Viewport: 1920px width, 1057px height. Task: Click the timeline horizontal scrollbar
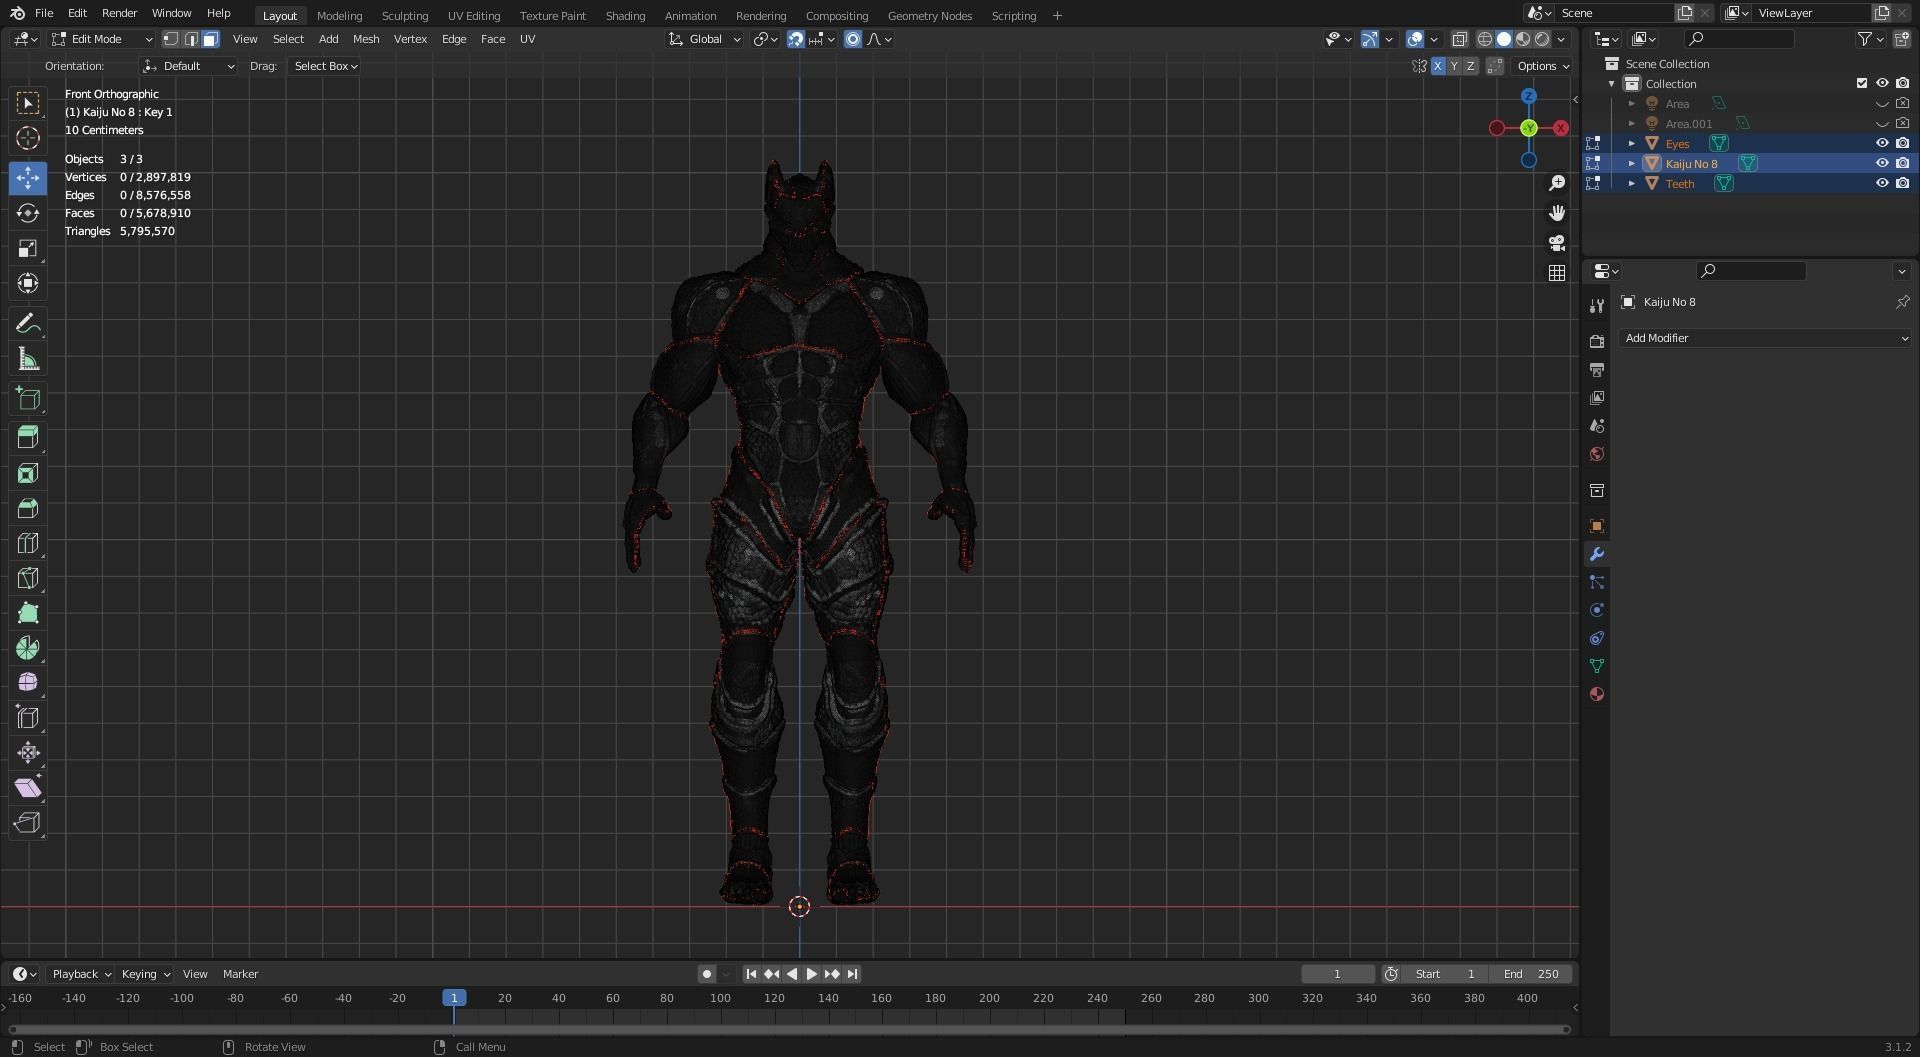pyautogui.click(x=788, y=1029)
